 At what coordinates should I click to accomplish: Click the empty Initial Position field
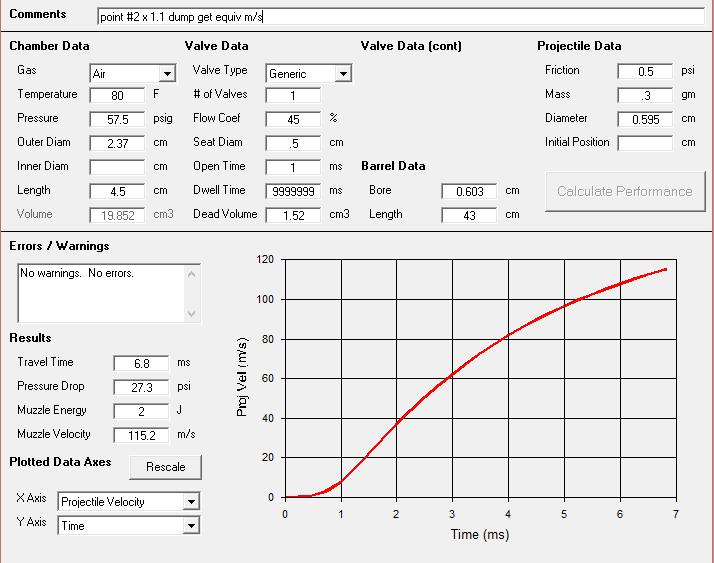pos(645,143)
